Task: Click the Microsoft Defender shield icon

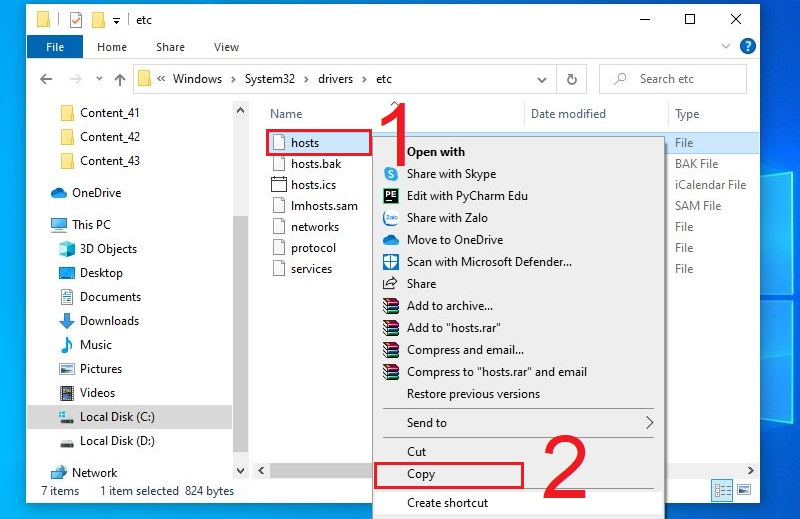Action: click(391, 262)
